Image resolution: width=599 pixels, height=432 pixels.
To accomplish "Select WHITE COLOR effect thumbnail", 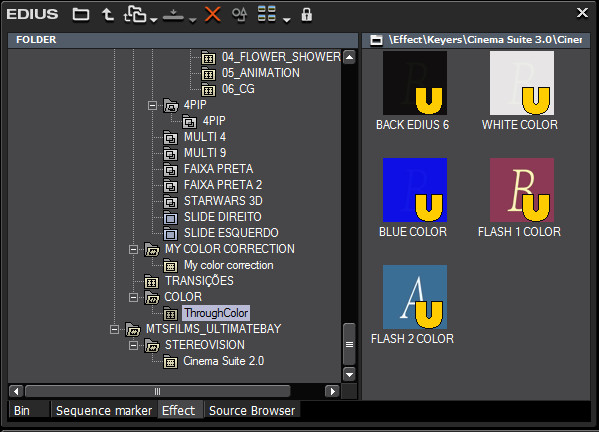I will [521, 83].
